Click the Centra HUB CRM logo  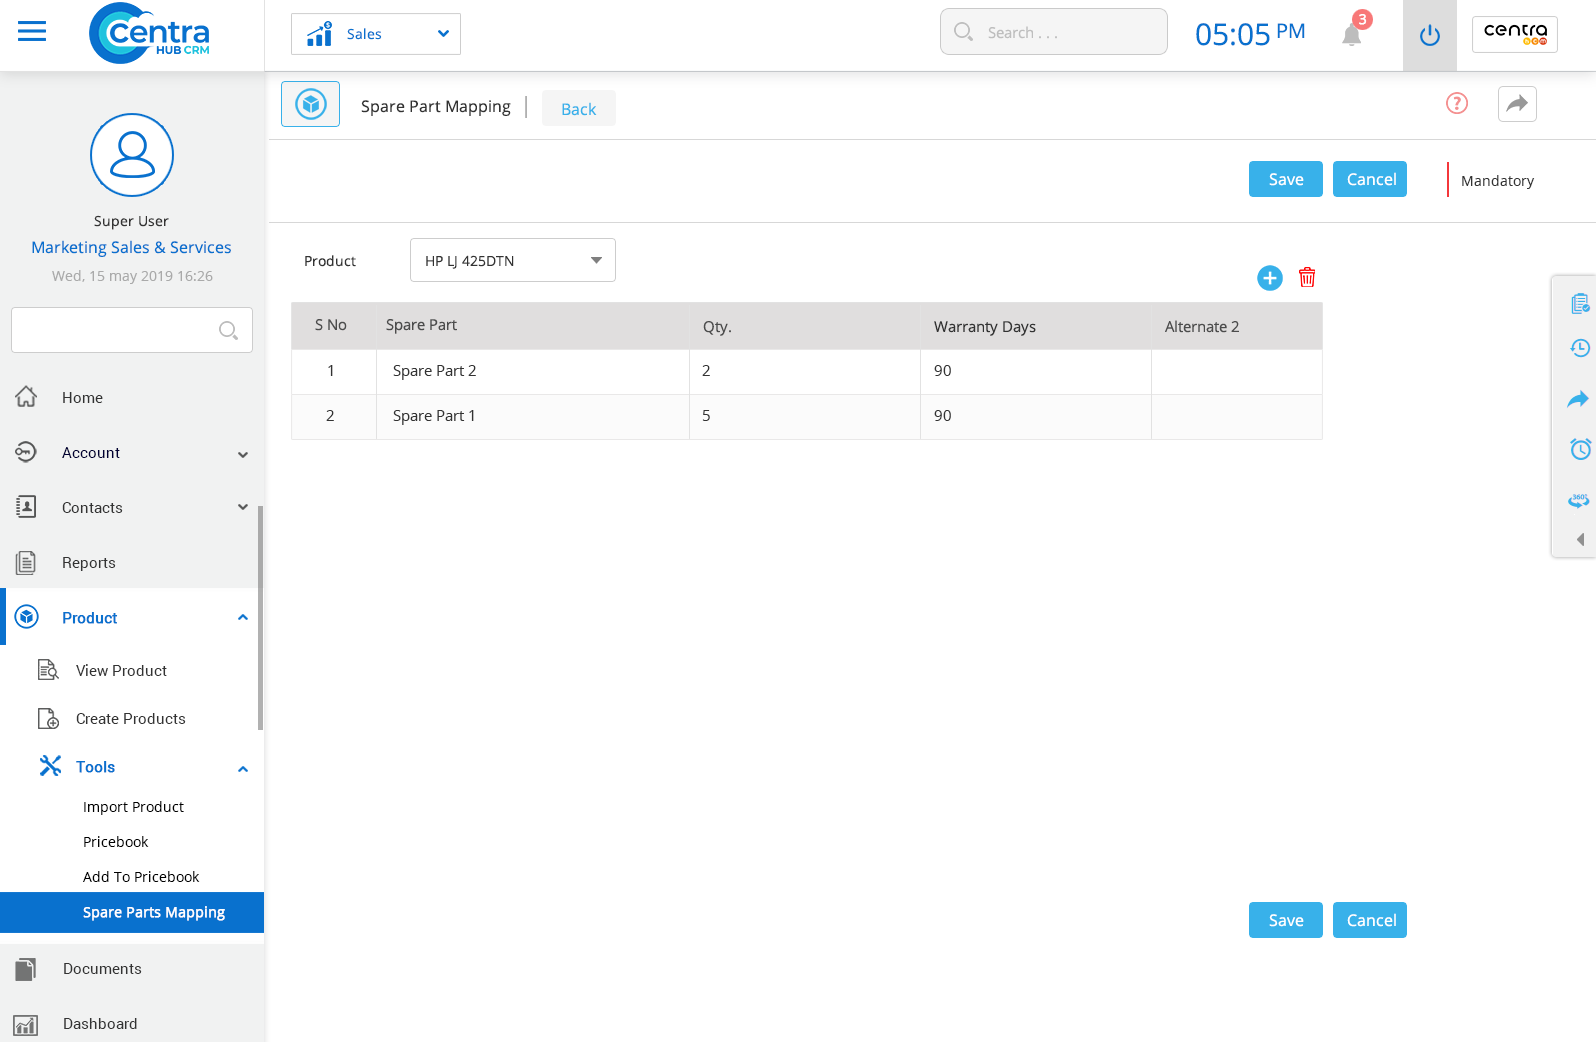tap(149, 33)
